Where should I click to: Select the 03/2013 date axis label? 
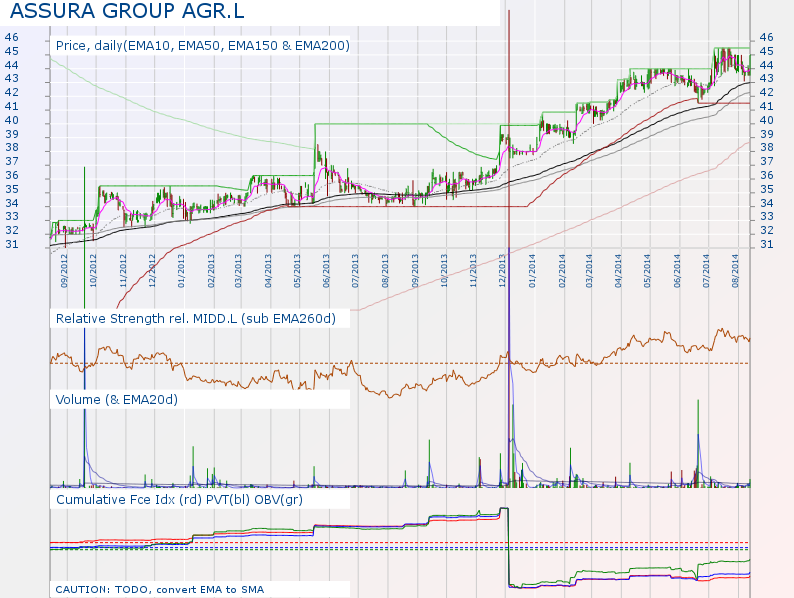click(238, 271)
